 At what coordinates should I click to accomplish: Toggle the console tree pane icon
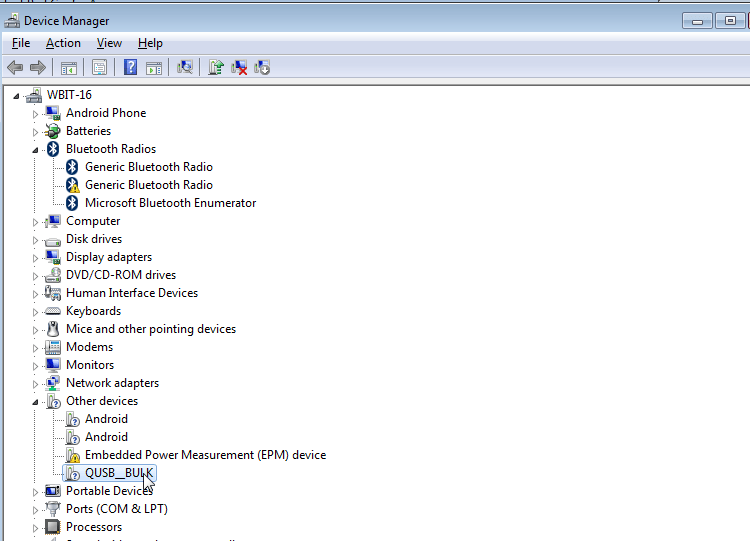point(69,67)
